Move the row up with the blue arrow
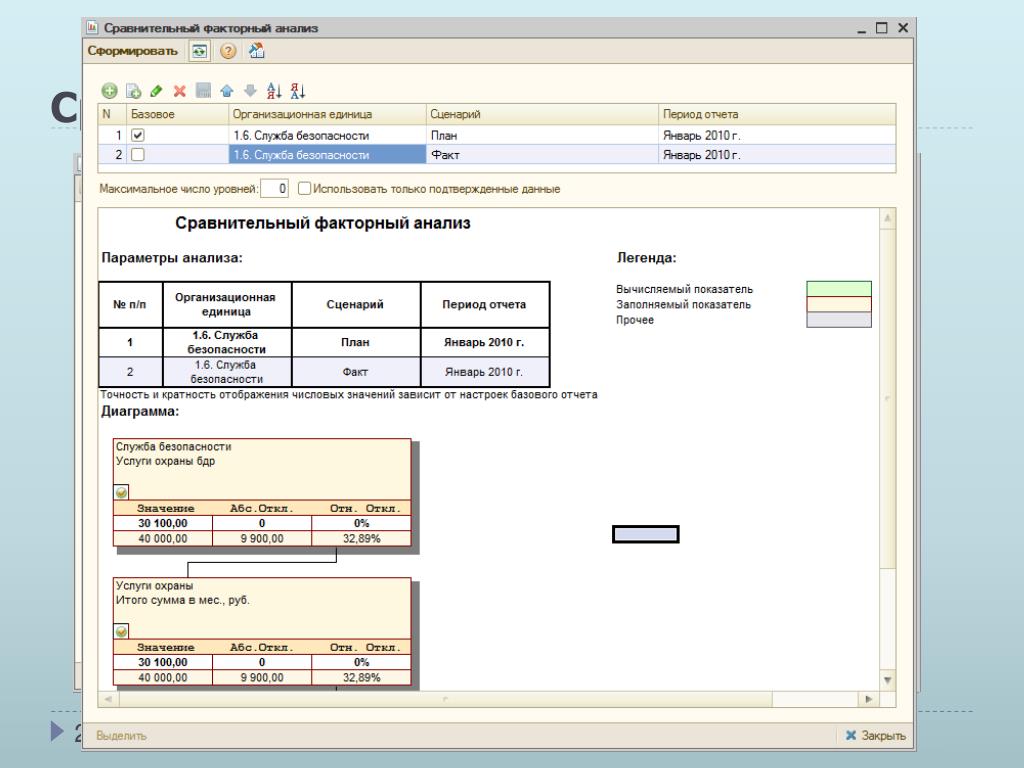The image size is (1024, 768). click(x=227, y=91)
